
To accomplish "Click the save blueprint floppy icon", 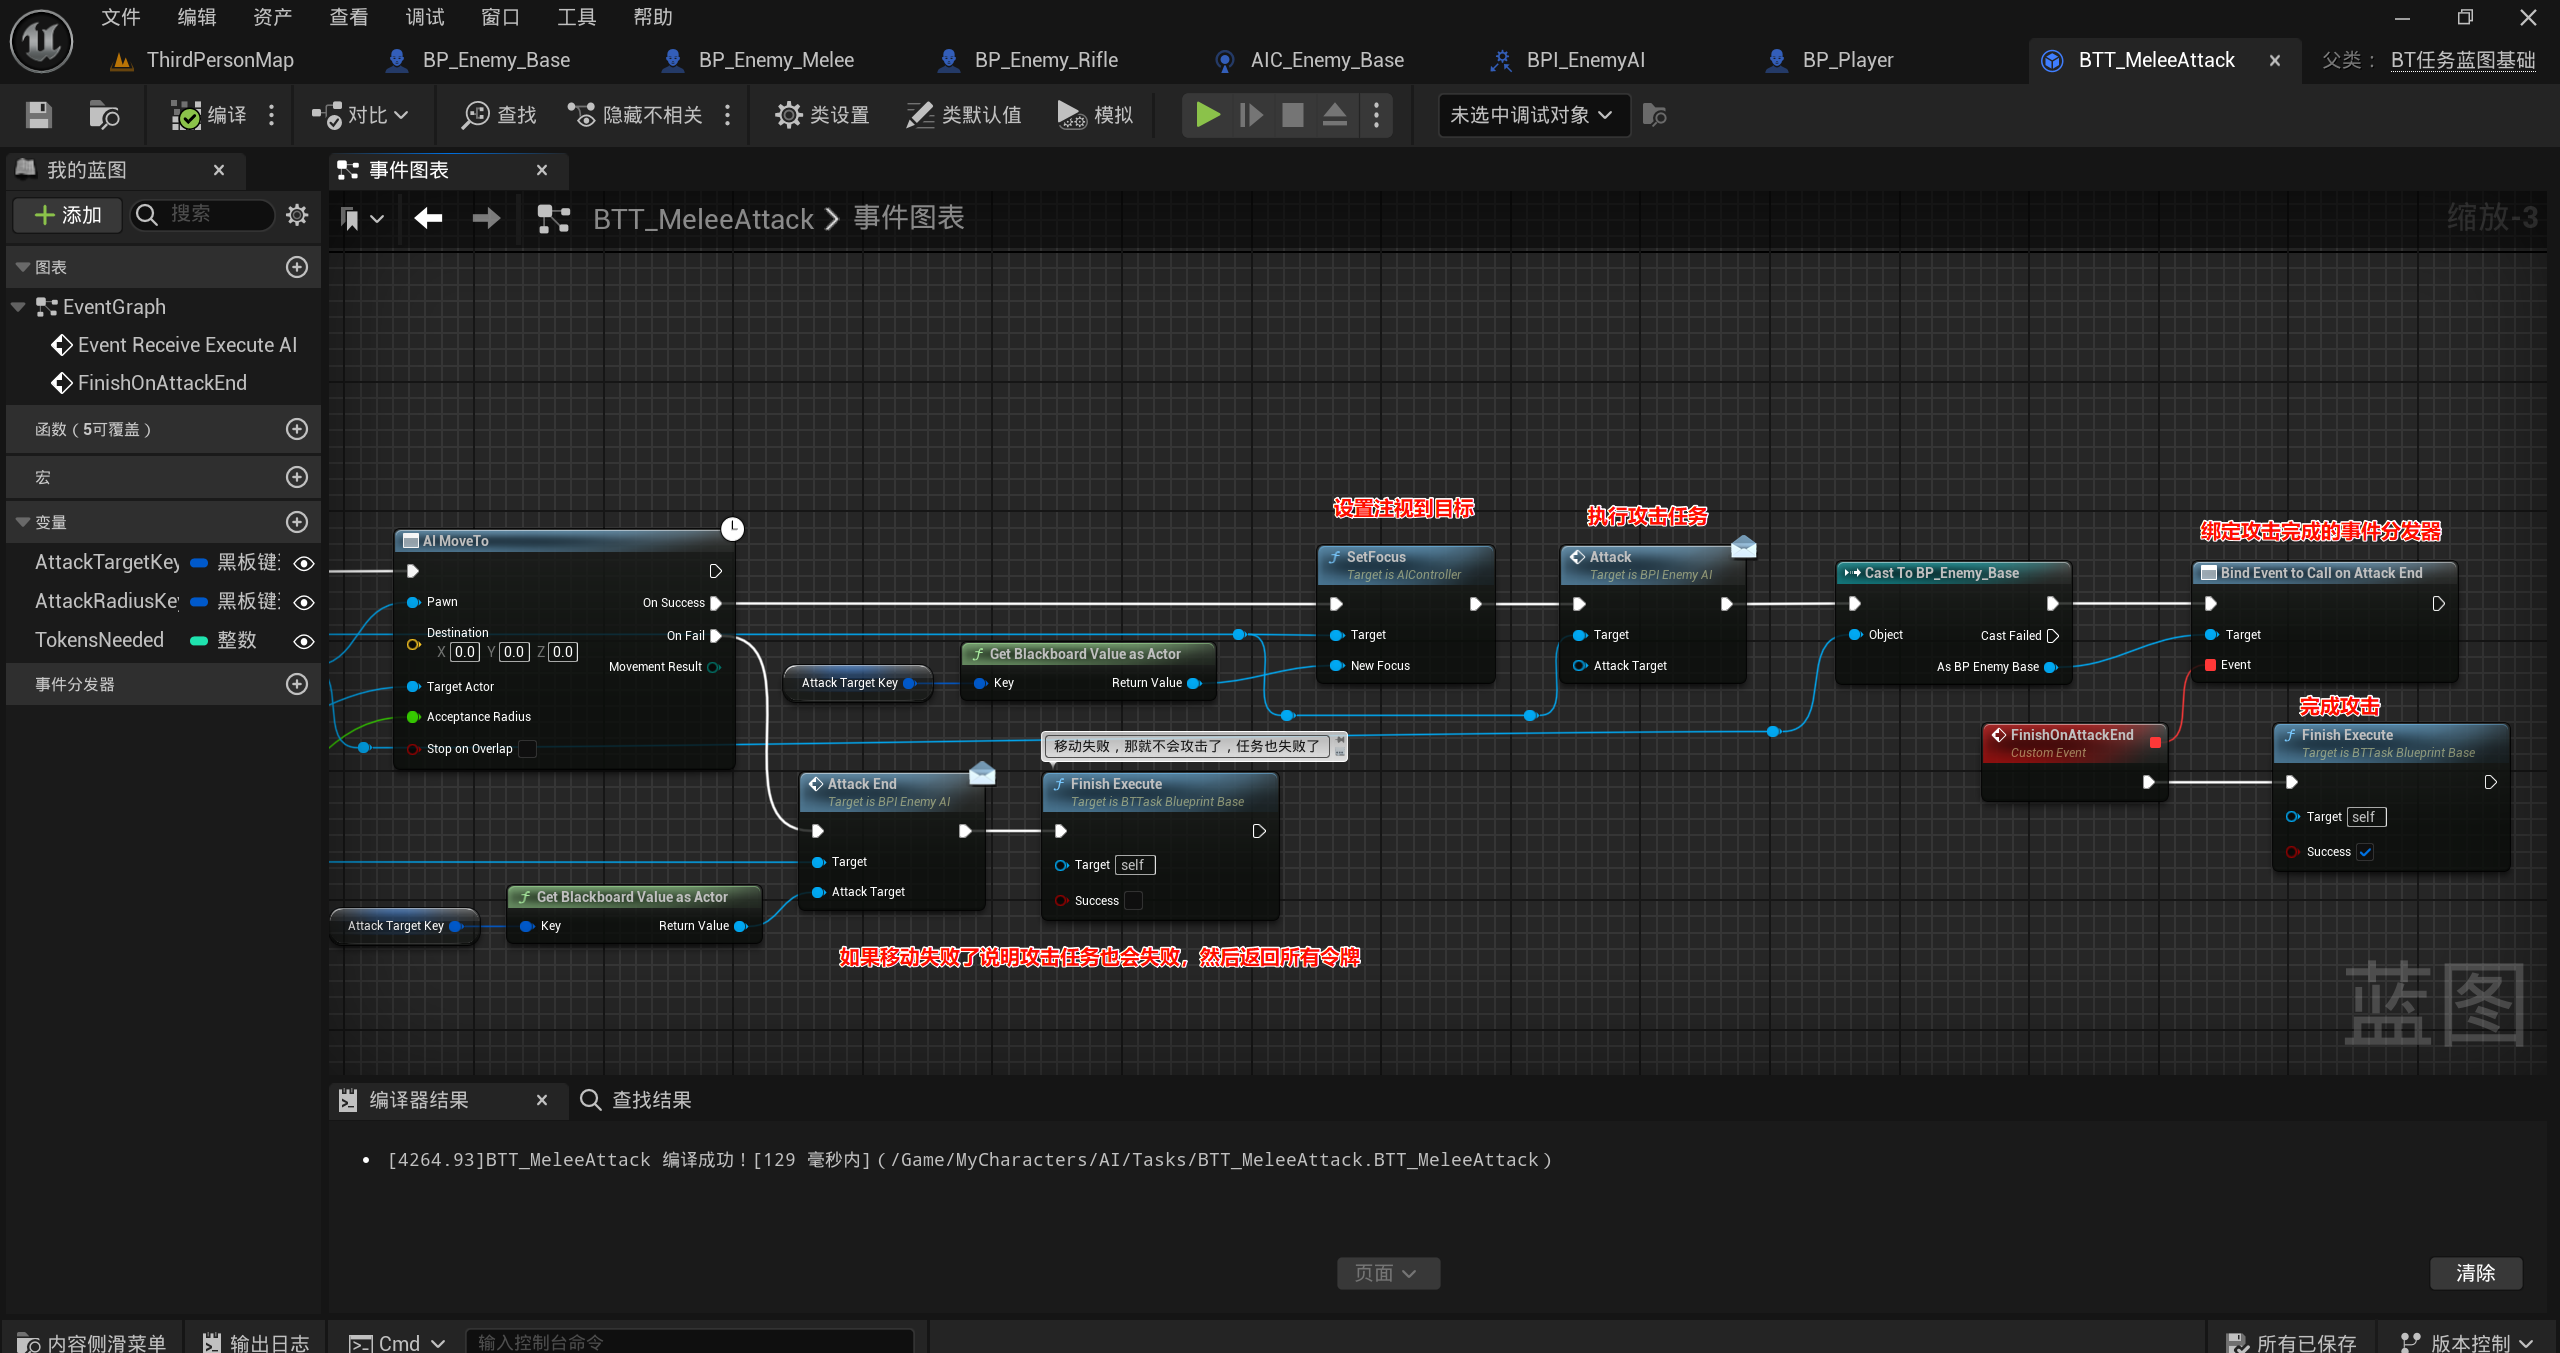I will point(38,115).
